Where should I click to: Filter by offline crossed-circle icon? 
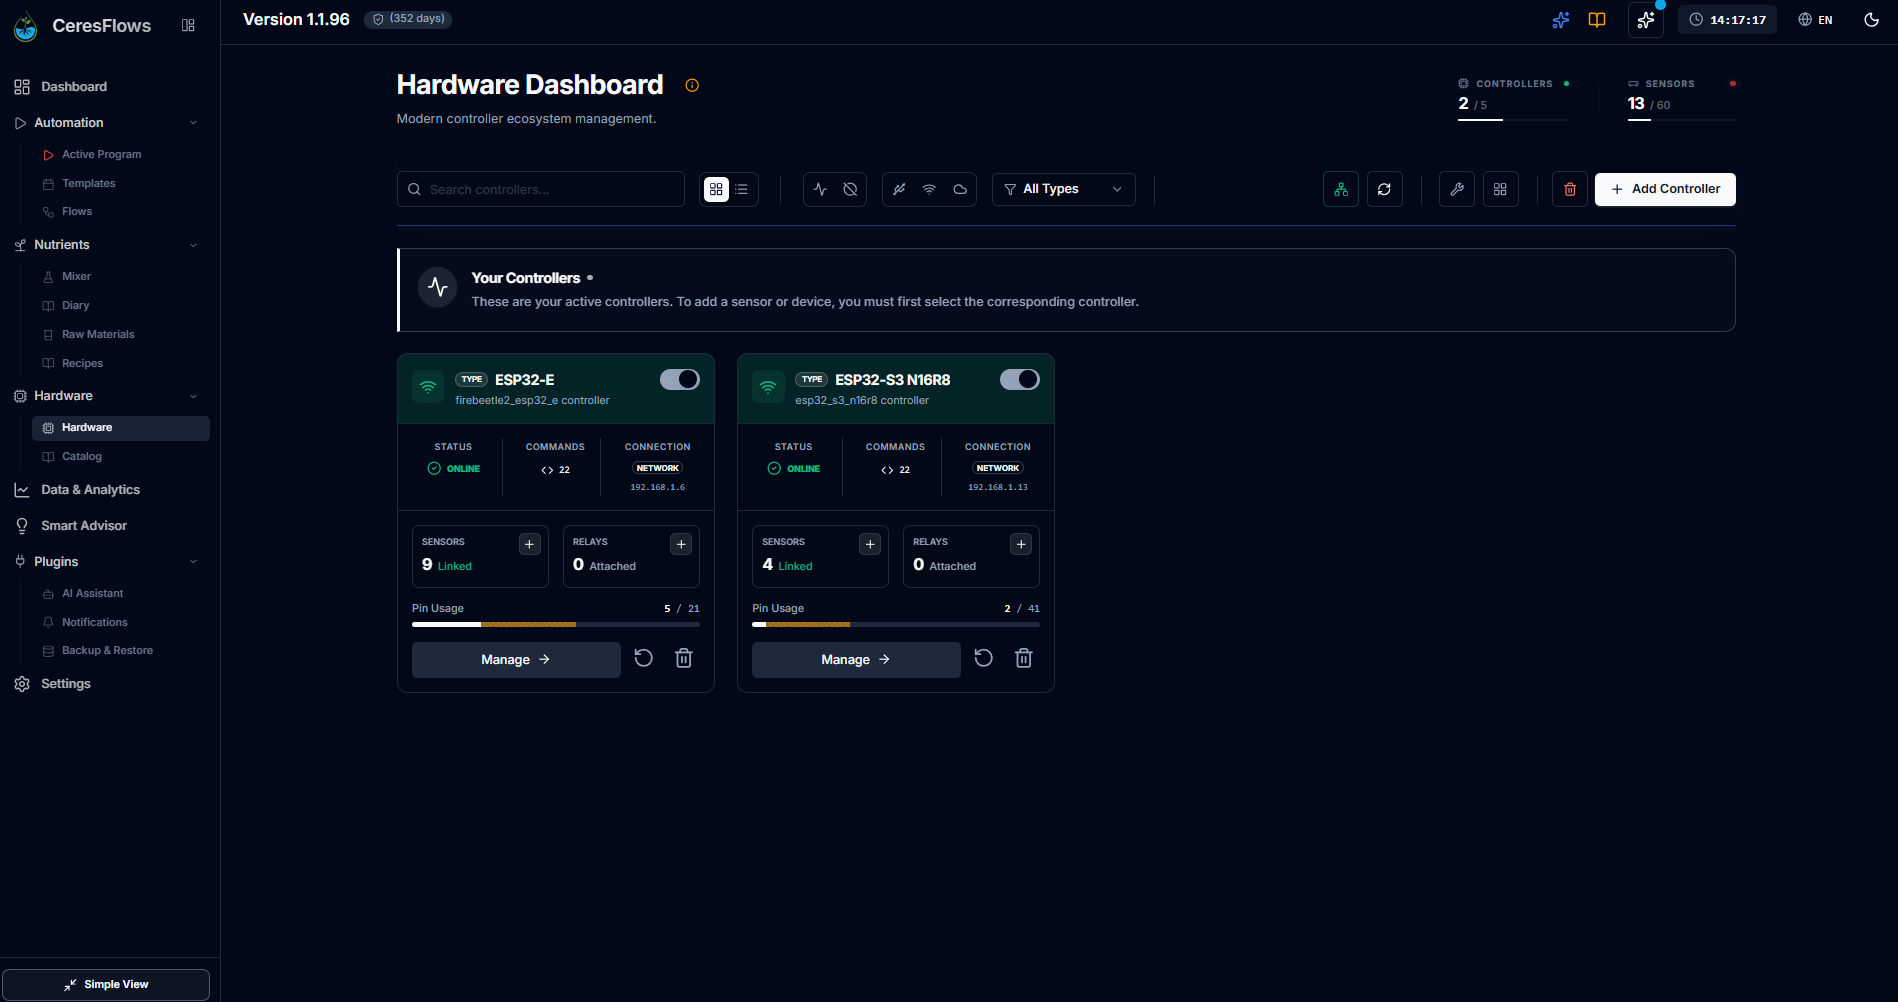click(x=850, y=189)
